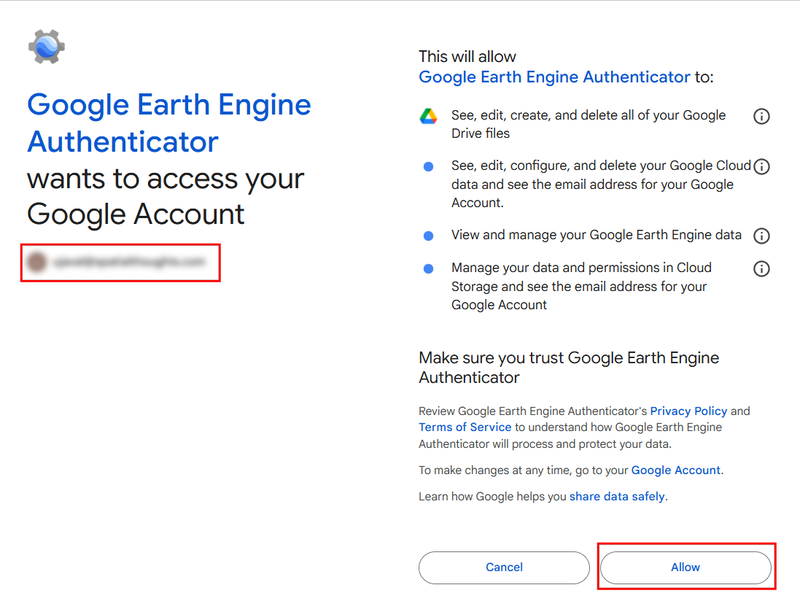Click blue bullet beside Cloud Storage permission
The image size is (800, 593).
click(429, 268)
